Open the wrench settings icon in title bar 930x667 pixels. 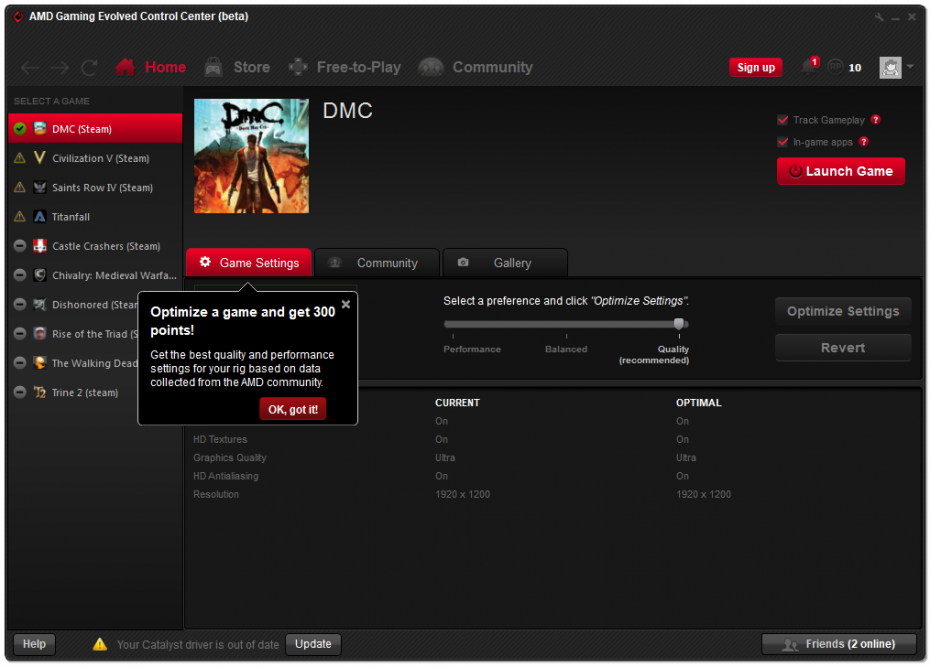(x=879, y=17)
